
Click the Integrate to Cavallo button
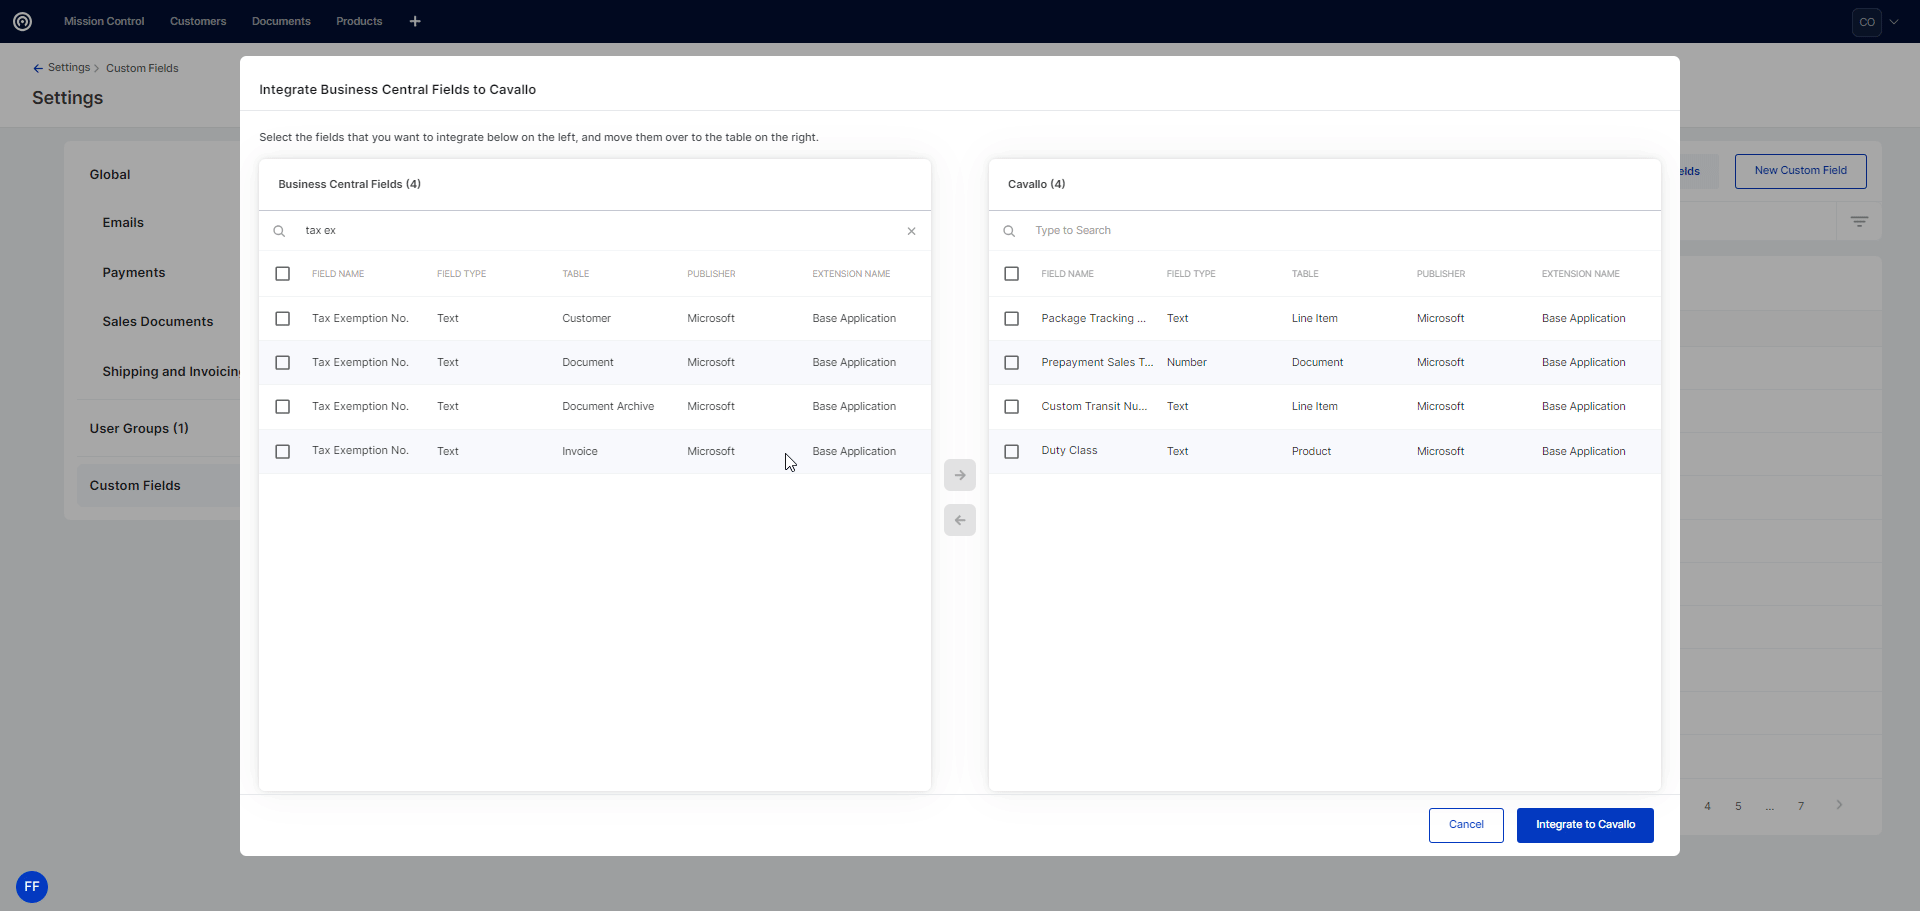(x=1584, y=825)
